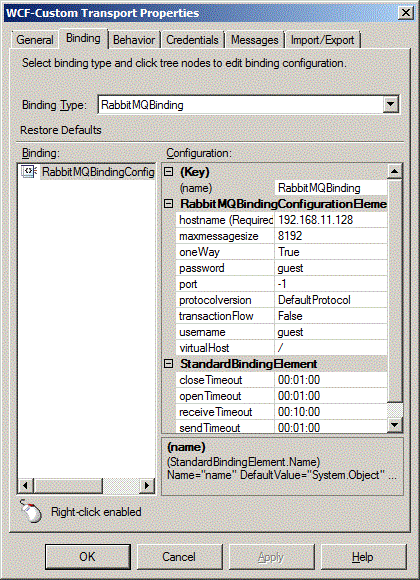Select the transactionFlow property label
This screenshot has width=420, height=580.
click(225, 316)
